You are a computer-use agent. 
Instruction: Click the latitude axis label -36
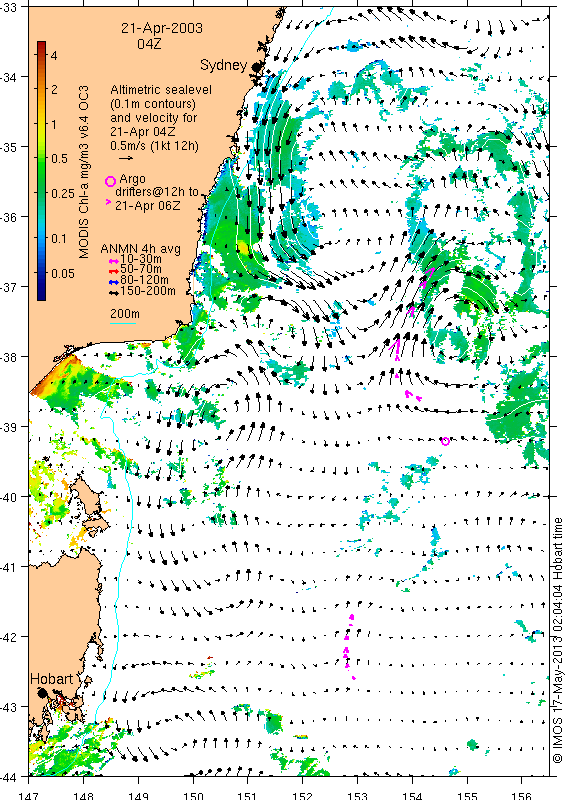(9, 217)
